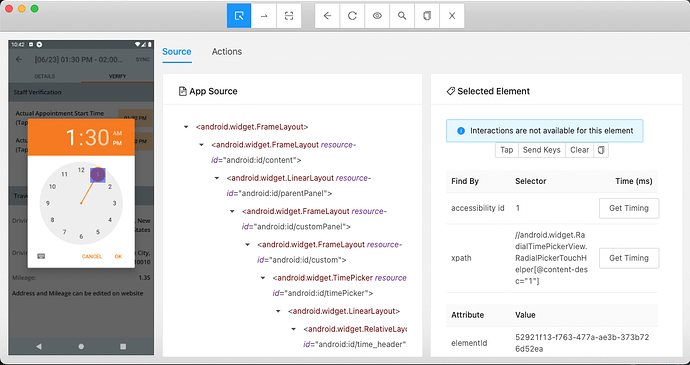Choose Tap By Coordinates toolbar icon
This screenshot has width=690, height=365.
[289, 16]
